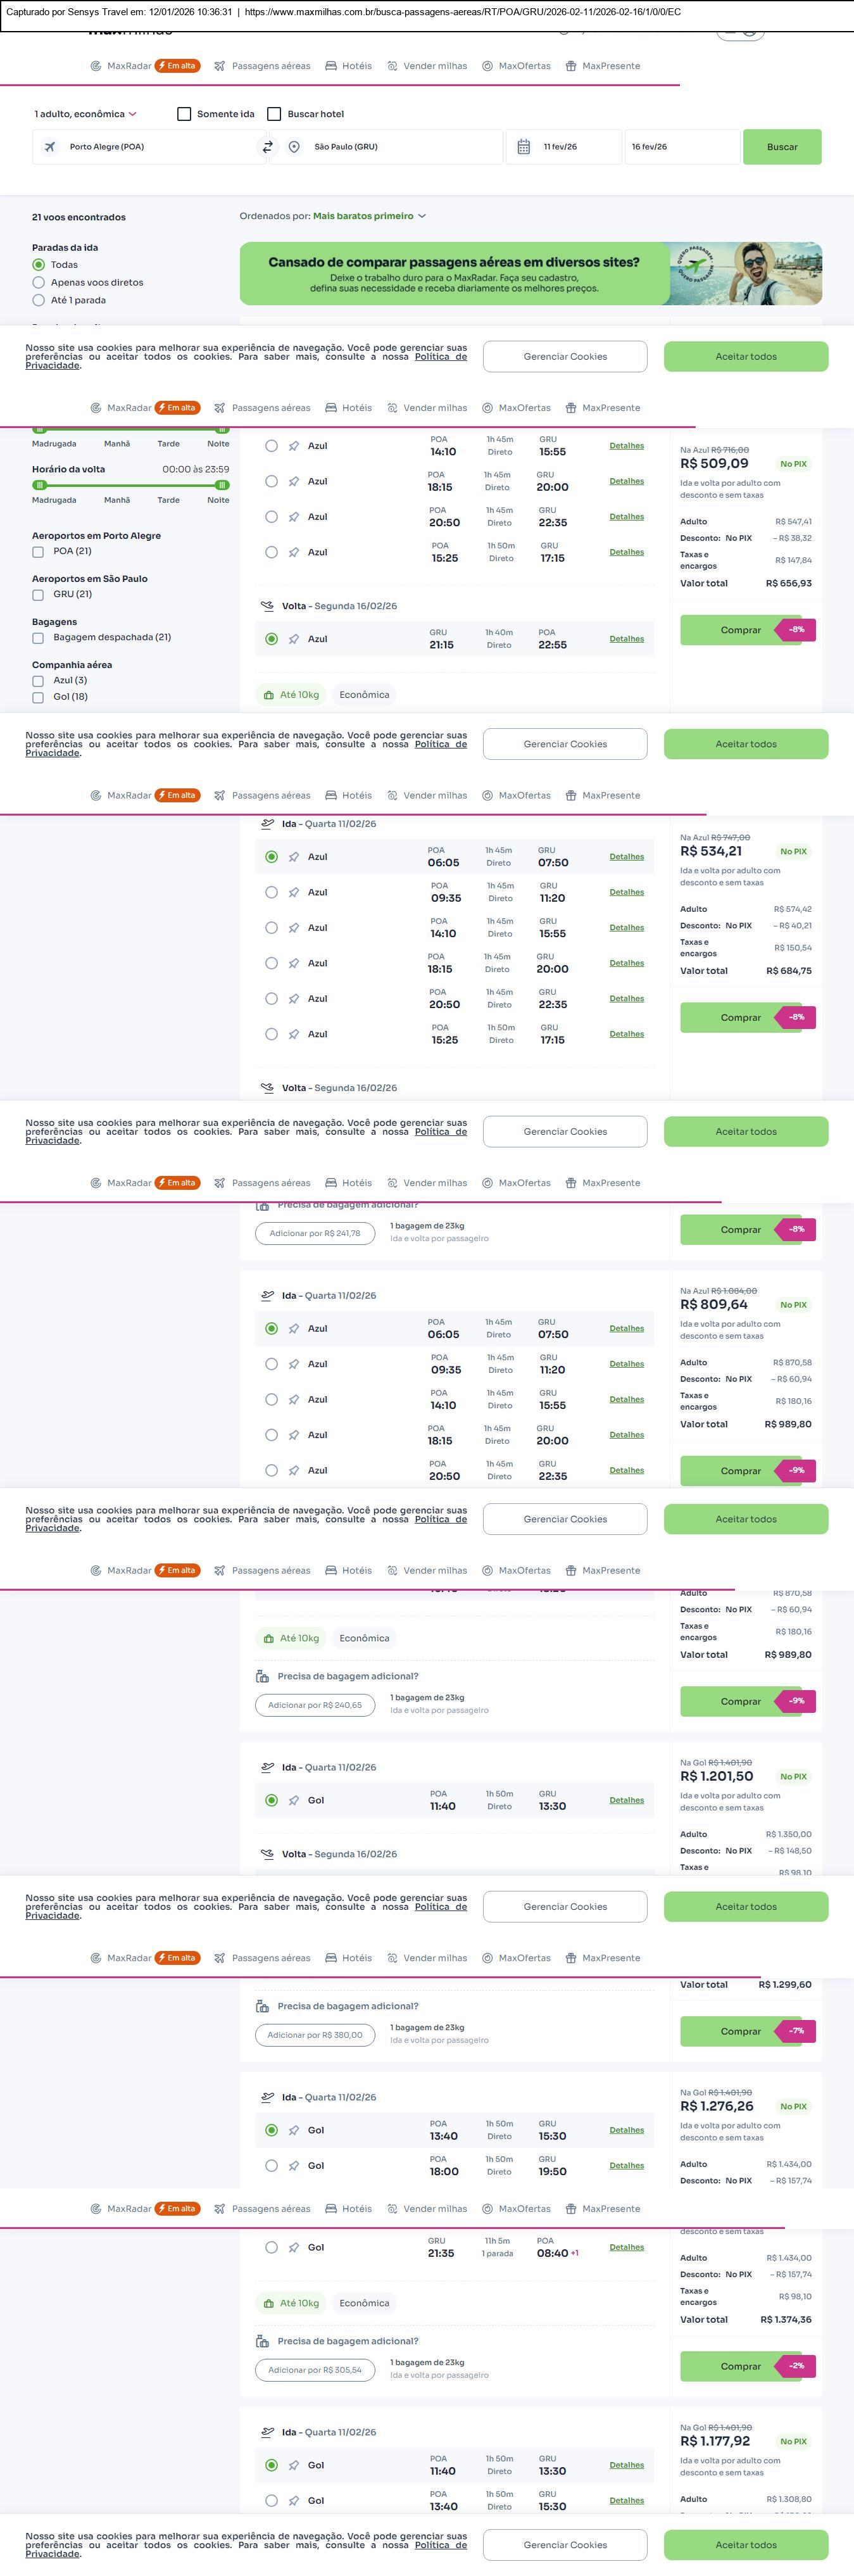Viewport: 854px width, 2576px height.
Task: Click the calendar icon beside departure date
Action: coord(523,147)
